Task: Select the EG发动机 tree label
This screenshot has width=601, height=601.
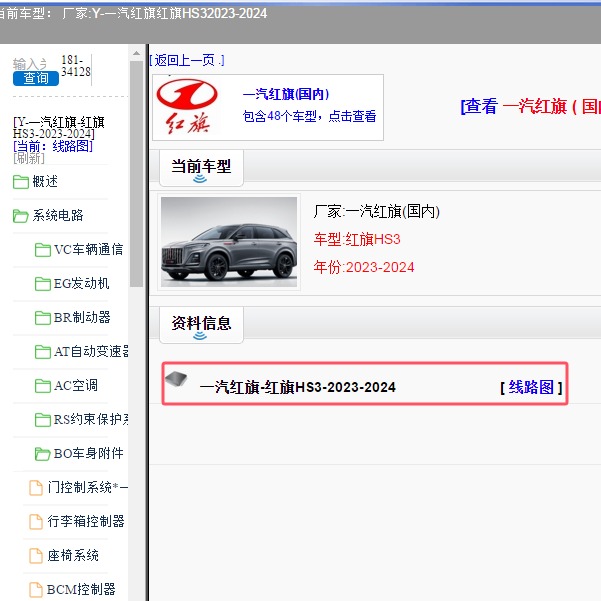Action: coord(81,284)
